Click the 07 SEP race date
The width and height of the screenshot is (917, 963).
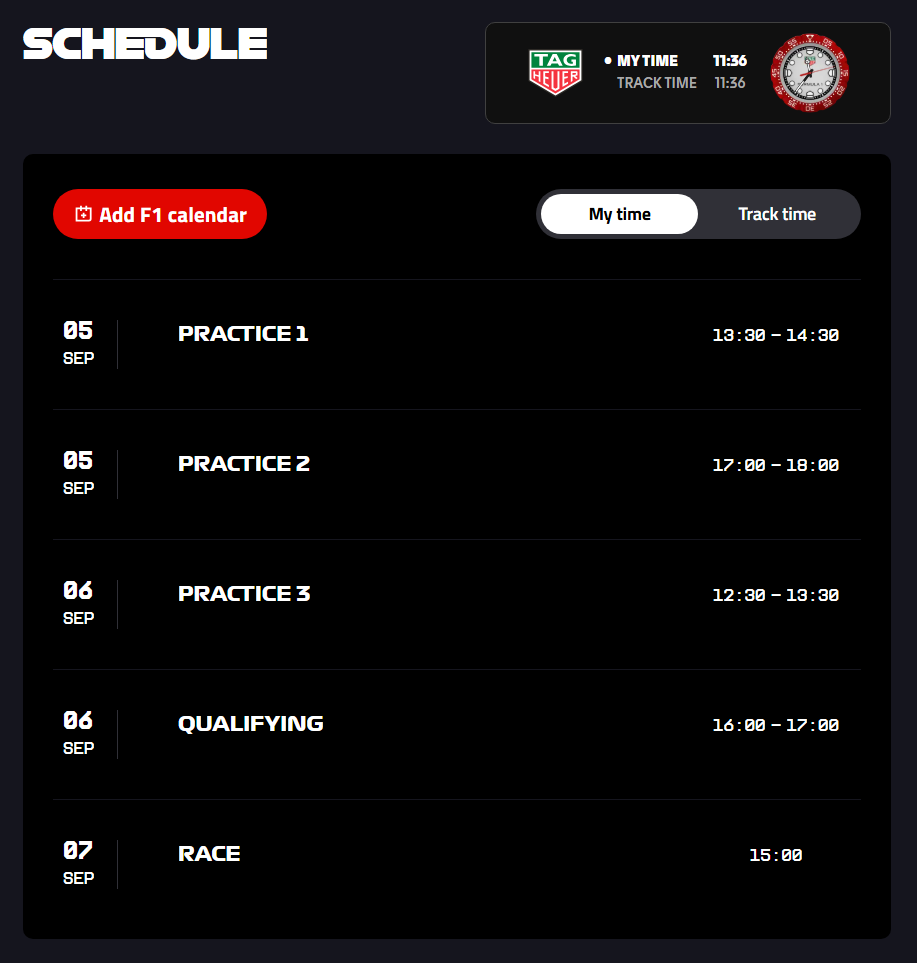point(78,863)
